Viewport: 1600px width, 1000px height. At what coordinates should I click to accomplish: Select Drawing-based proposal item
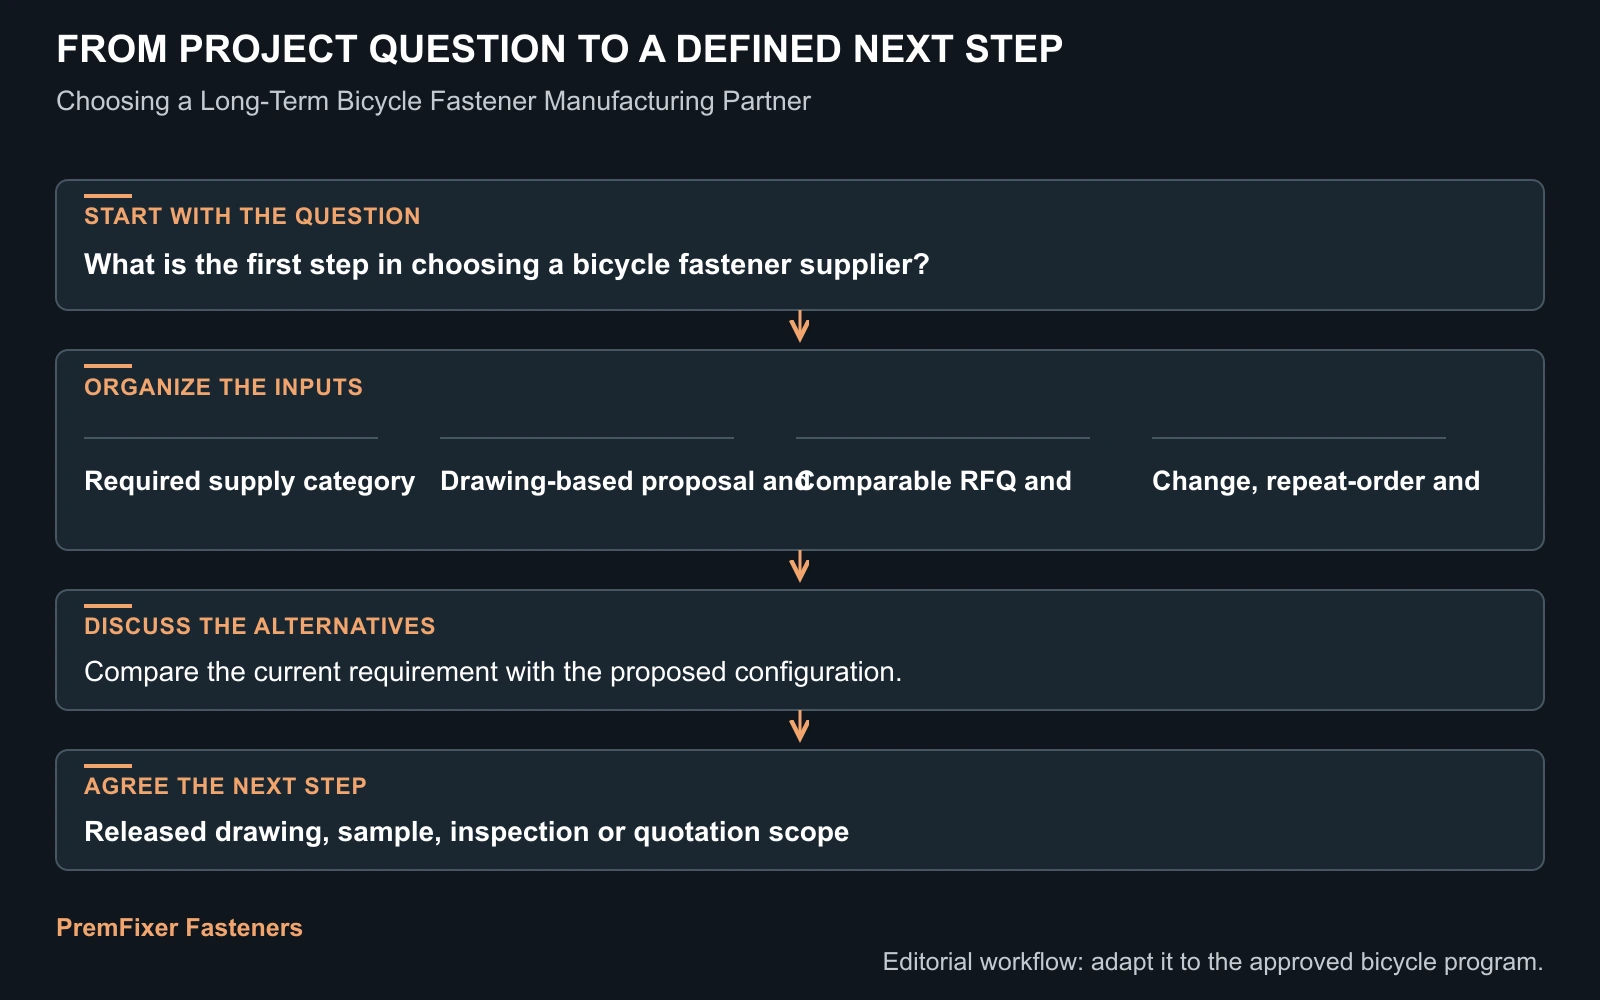624,481
